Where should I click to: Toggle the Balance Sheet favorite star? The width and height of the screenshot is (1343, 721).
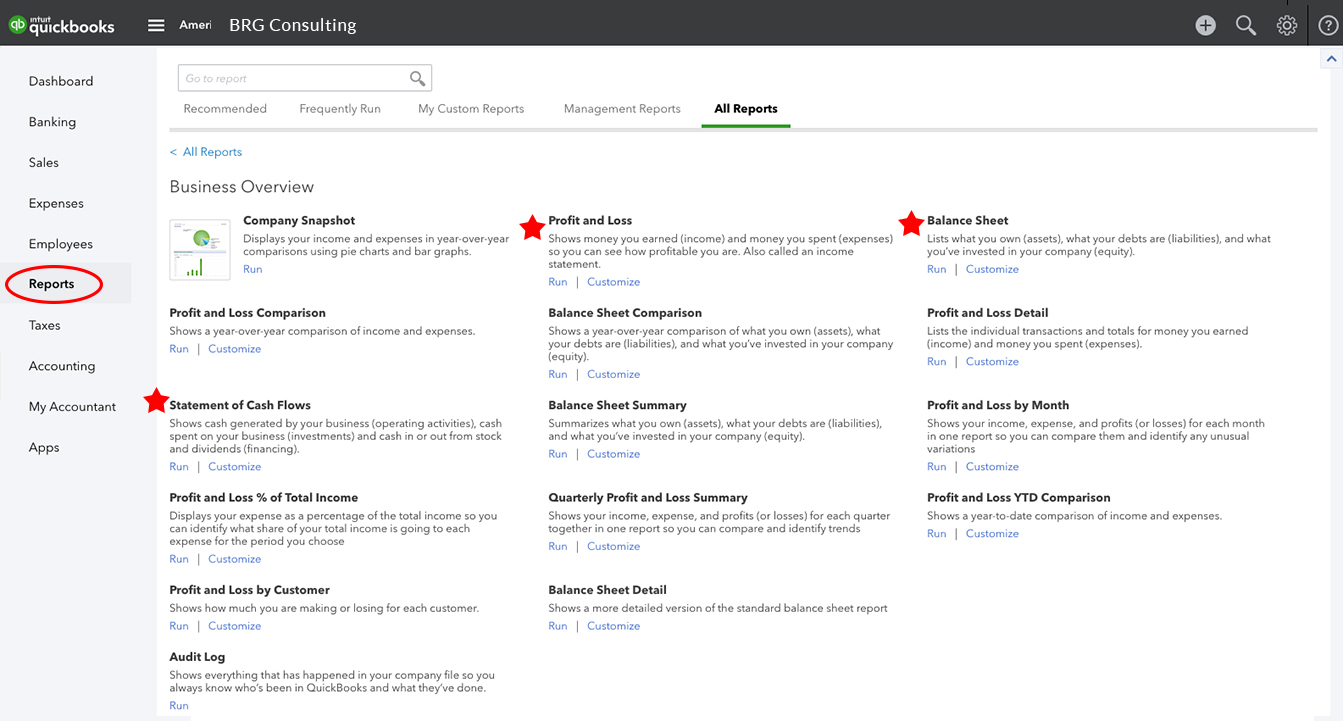point(910,224)
